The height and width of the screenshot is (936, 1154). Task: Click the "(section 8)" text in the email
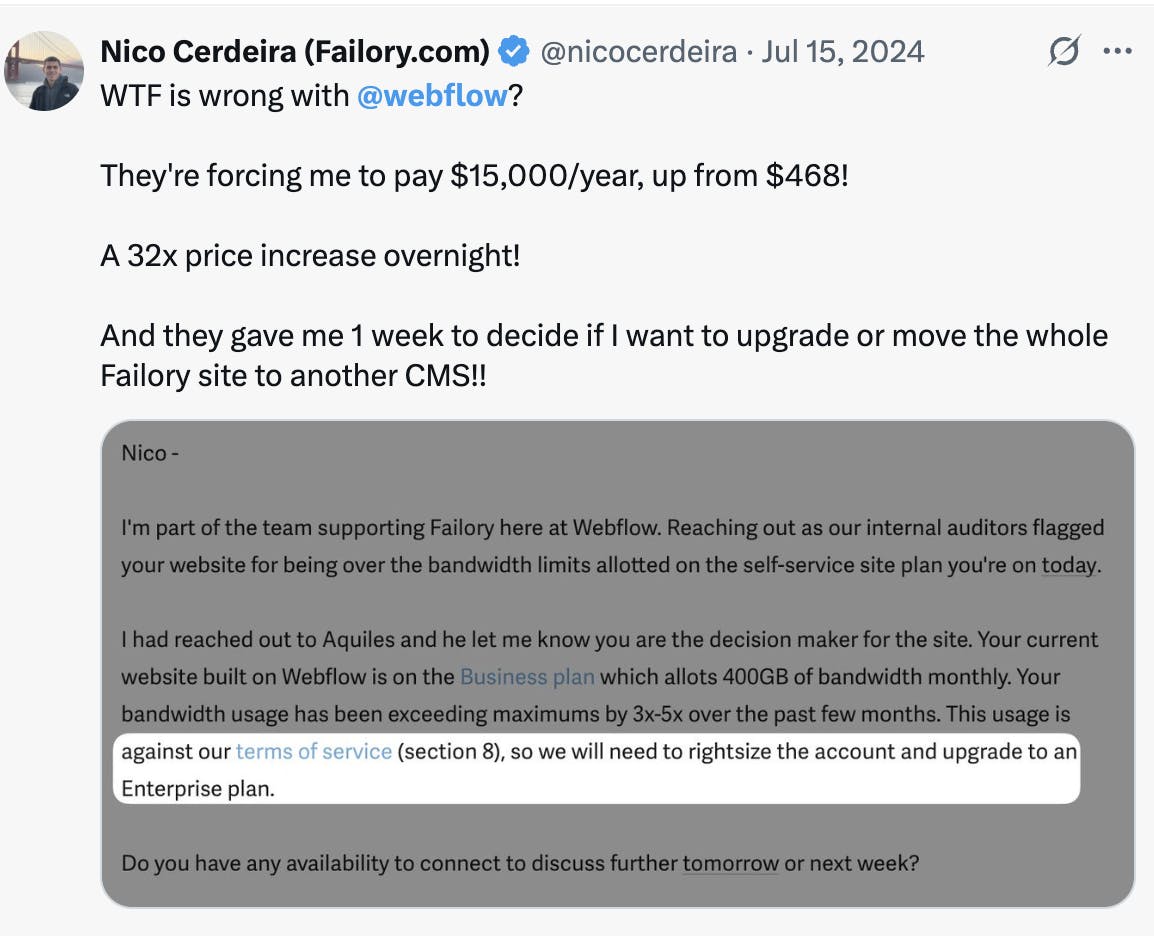pos(449,751)
